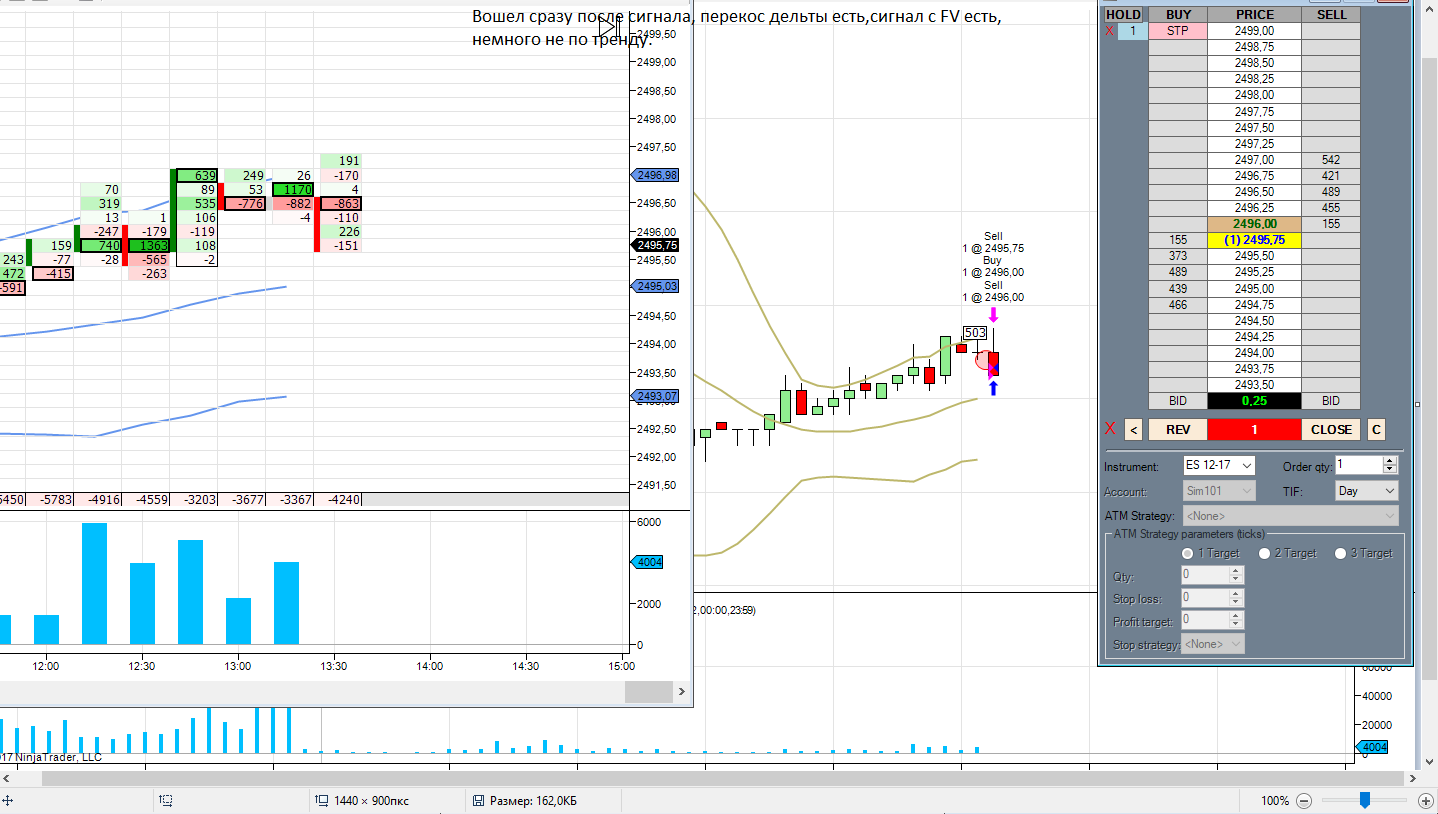
Task: Click the 'C' button right of CLOSE
Action: click(1376, 430)
